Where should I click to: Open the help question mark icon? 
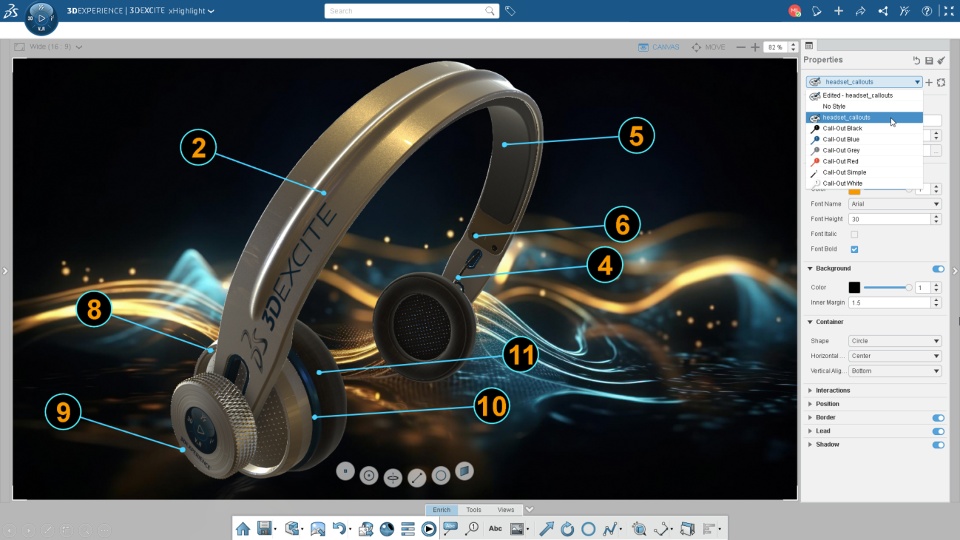pos(927,11)
